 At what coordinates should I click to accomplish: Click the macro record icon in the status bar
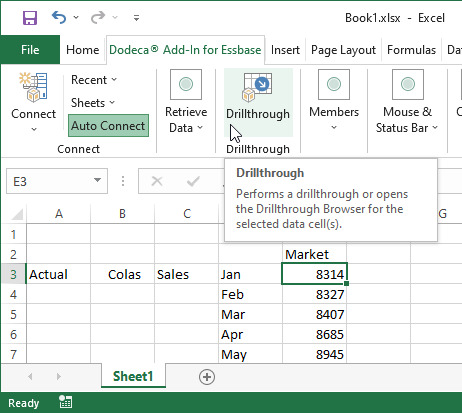pyautogui.click(x=65, y=402)
